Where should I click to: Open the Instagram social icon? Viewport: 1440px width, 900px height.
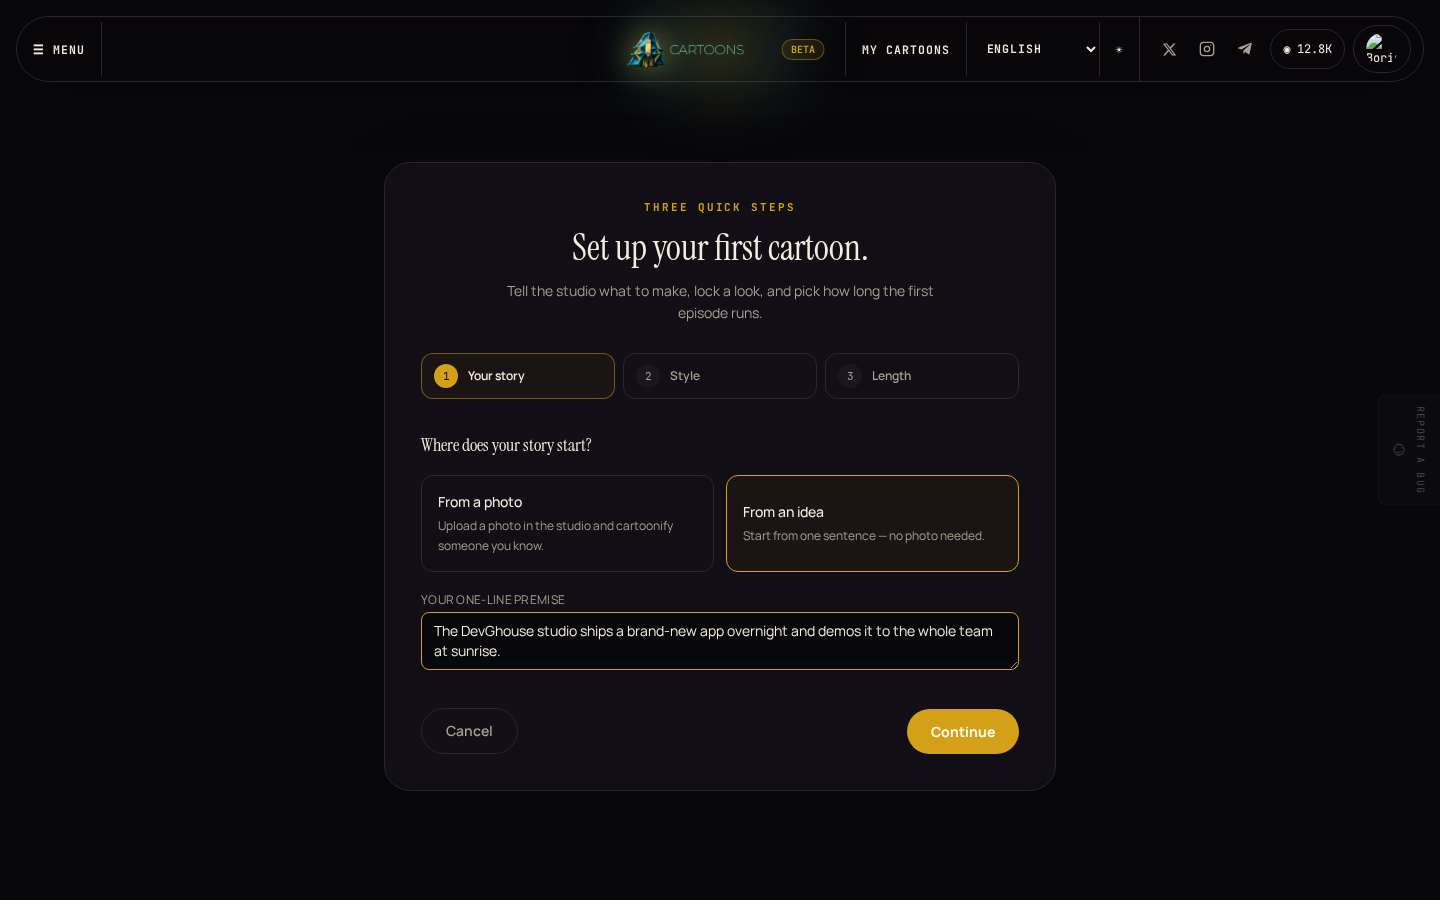[x=1207, y=49]
